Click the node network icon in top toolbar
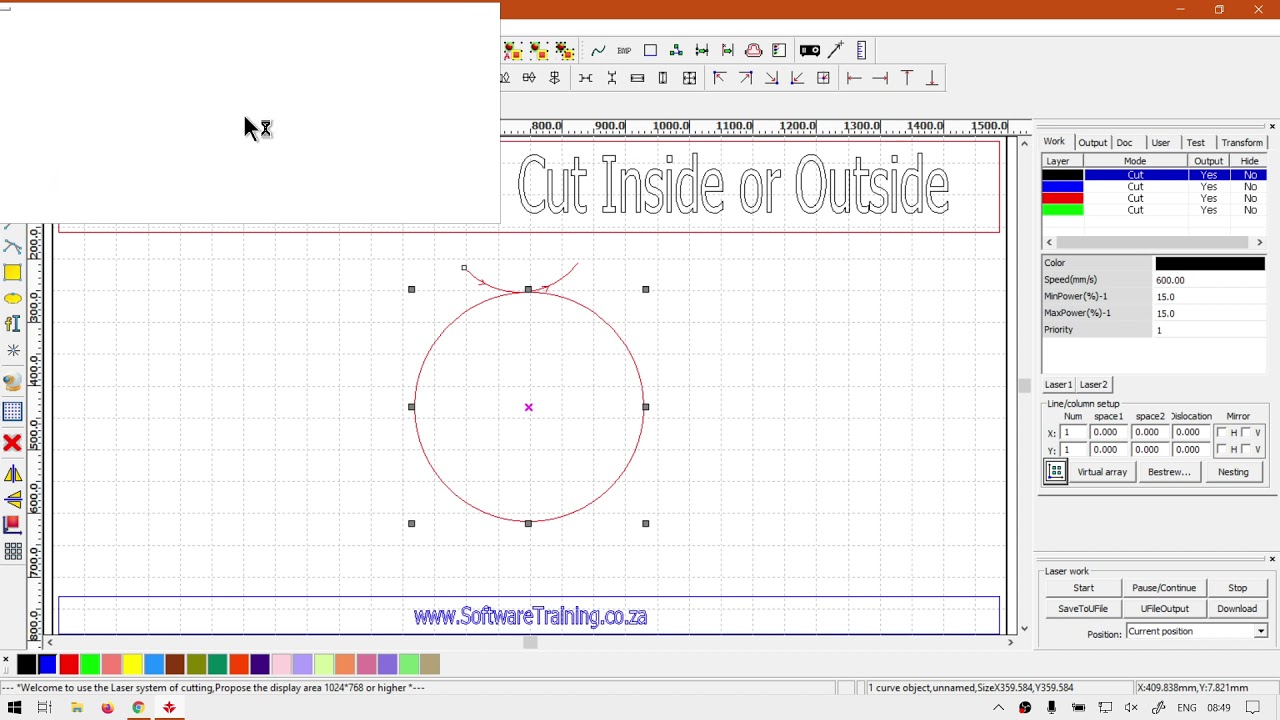1280x720 pixels. point(676,50)
